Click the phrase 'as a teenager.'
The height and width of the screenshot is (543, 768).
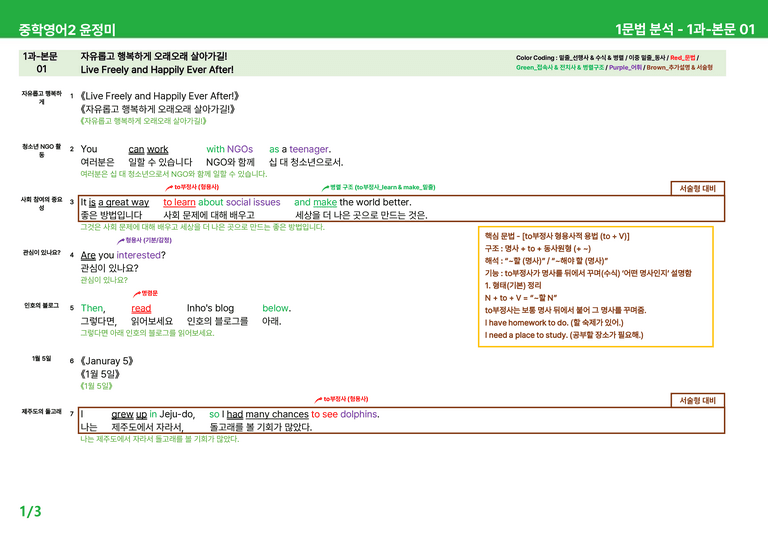click(x=300, y=149)
